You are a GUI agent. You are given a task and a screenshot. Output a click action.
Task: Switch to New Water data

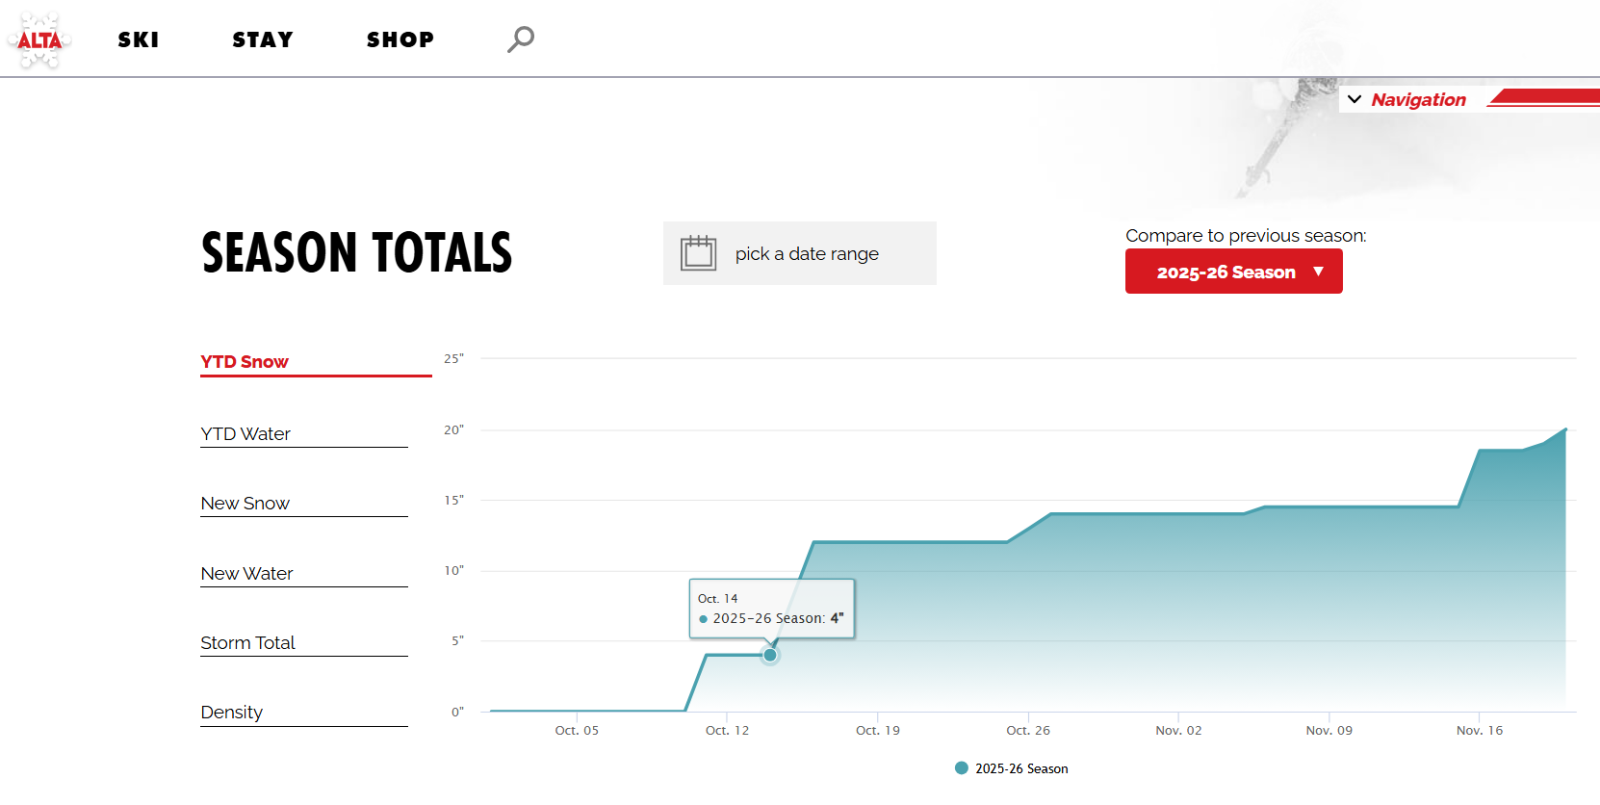(247, 573)
